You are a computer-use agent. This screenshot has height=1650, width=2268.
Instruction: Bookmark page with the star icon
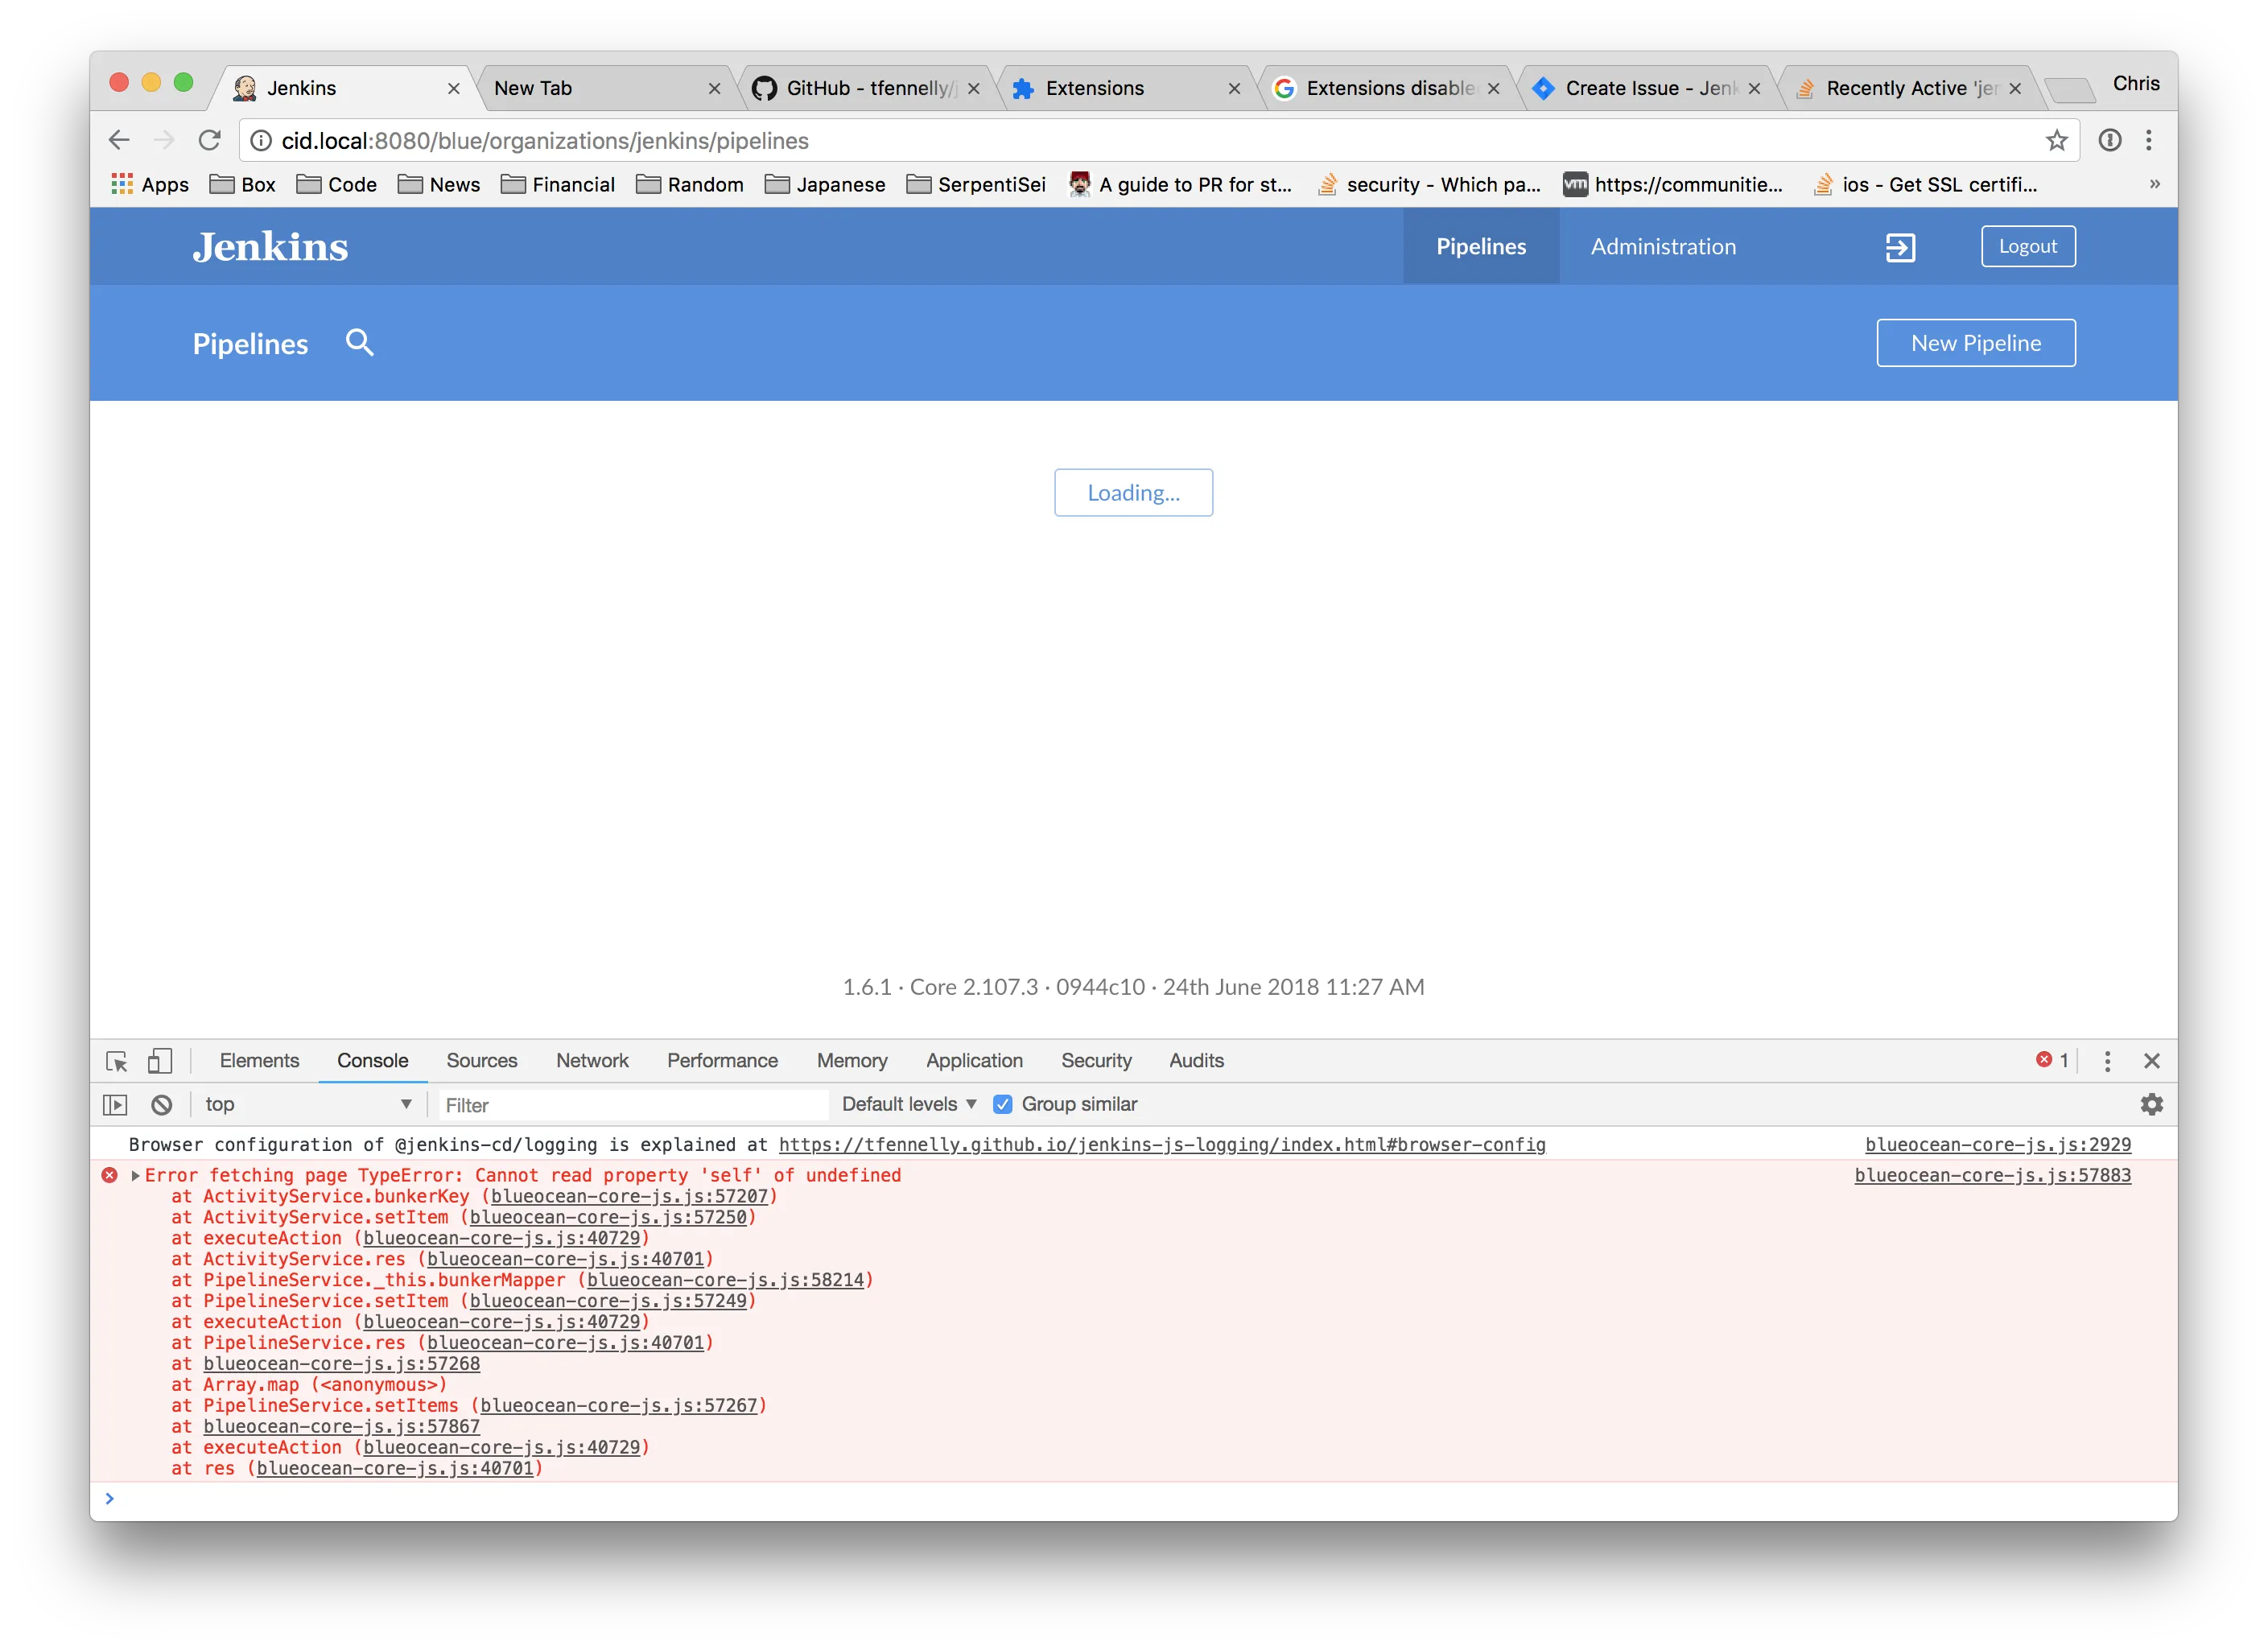point(2056,141)
